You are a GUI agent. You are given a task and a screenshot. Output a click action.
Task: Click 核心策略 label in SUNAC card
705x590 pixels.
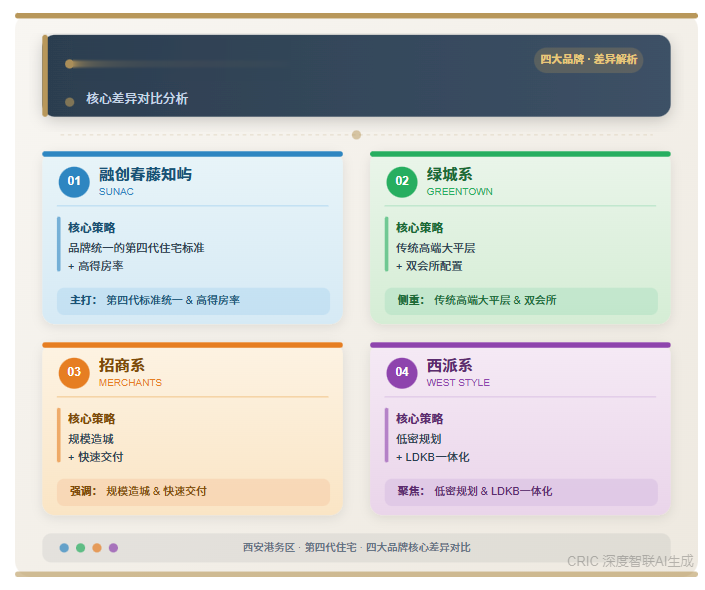92,228
